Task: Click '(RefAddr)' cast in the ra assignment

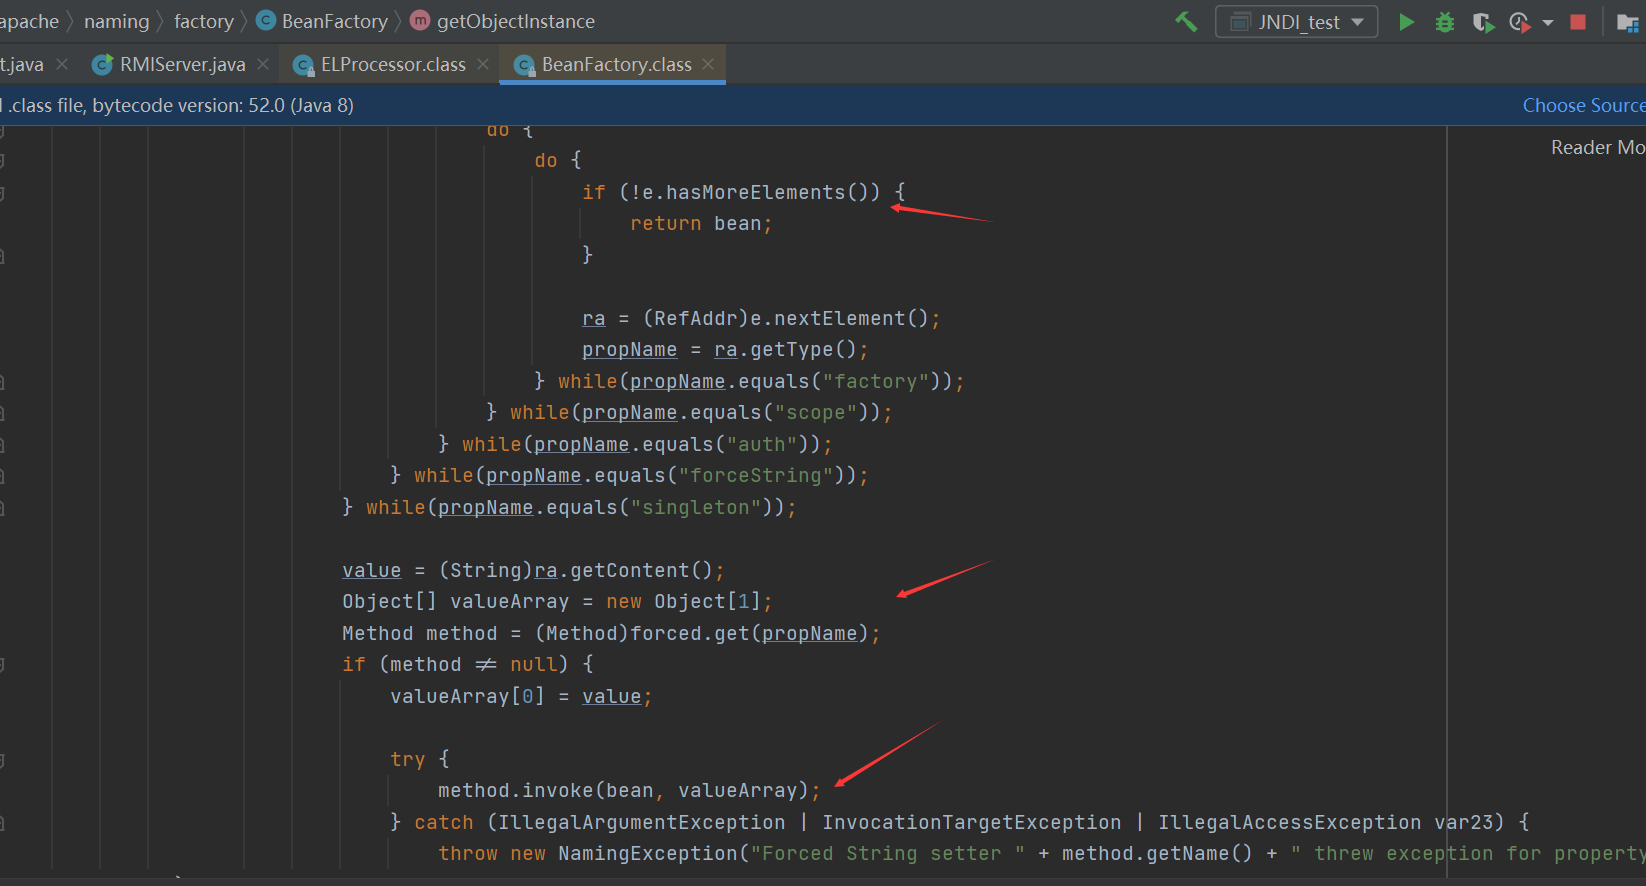Action: pyautogui.click(x=695, y=318)
